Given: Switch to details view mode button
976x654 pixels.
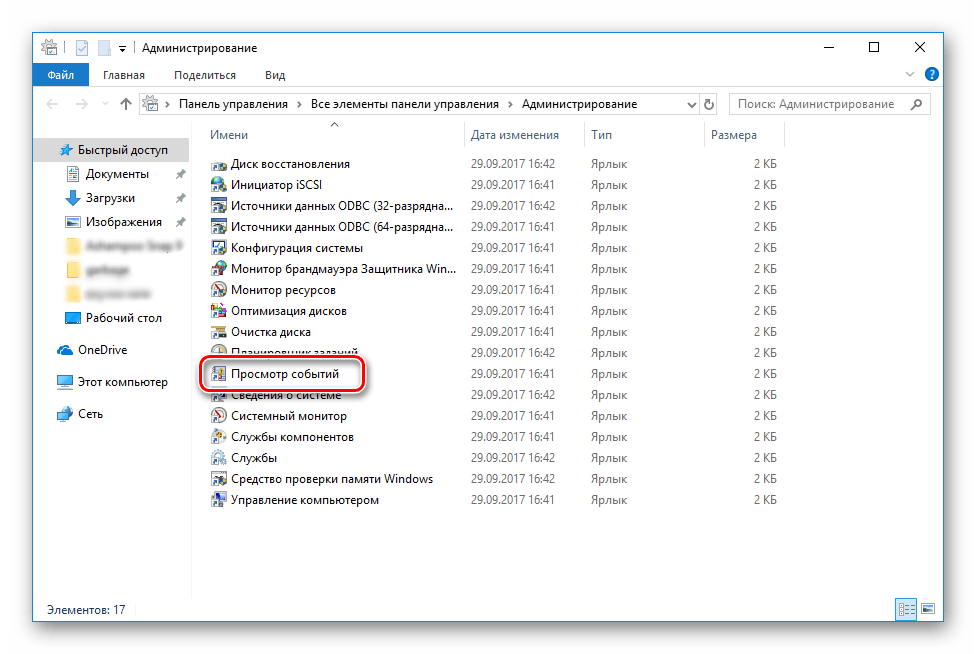Looking at the screenshot, I should [907, 608].
